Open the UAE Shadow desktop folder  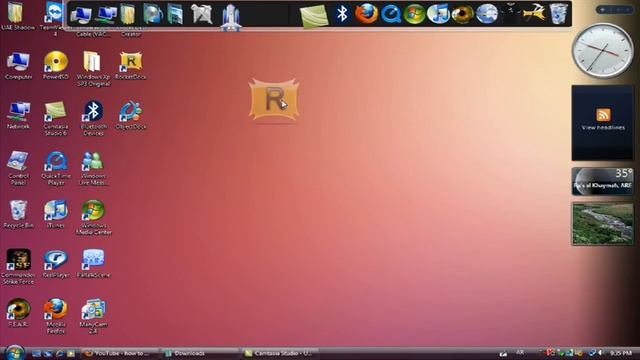[x=18, y=16]
